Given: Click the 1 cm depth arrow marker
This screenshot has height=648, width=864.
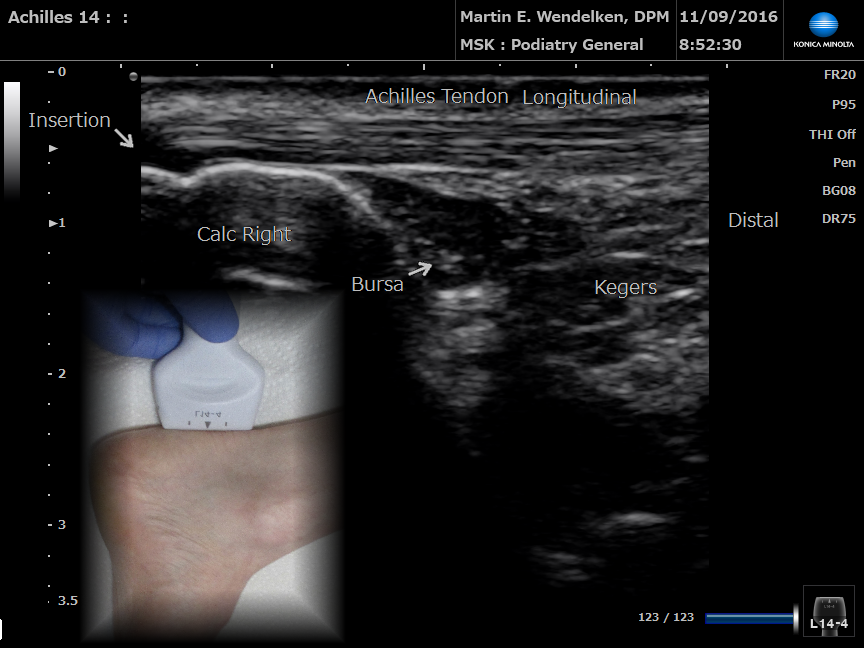Looking at the screenshot, I should (x=54, y=223).
